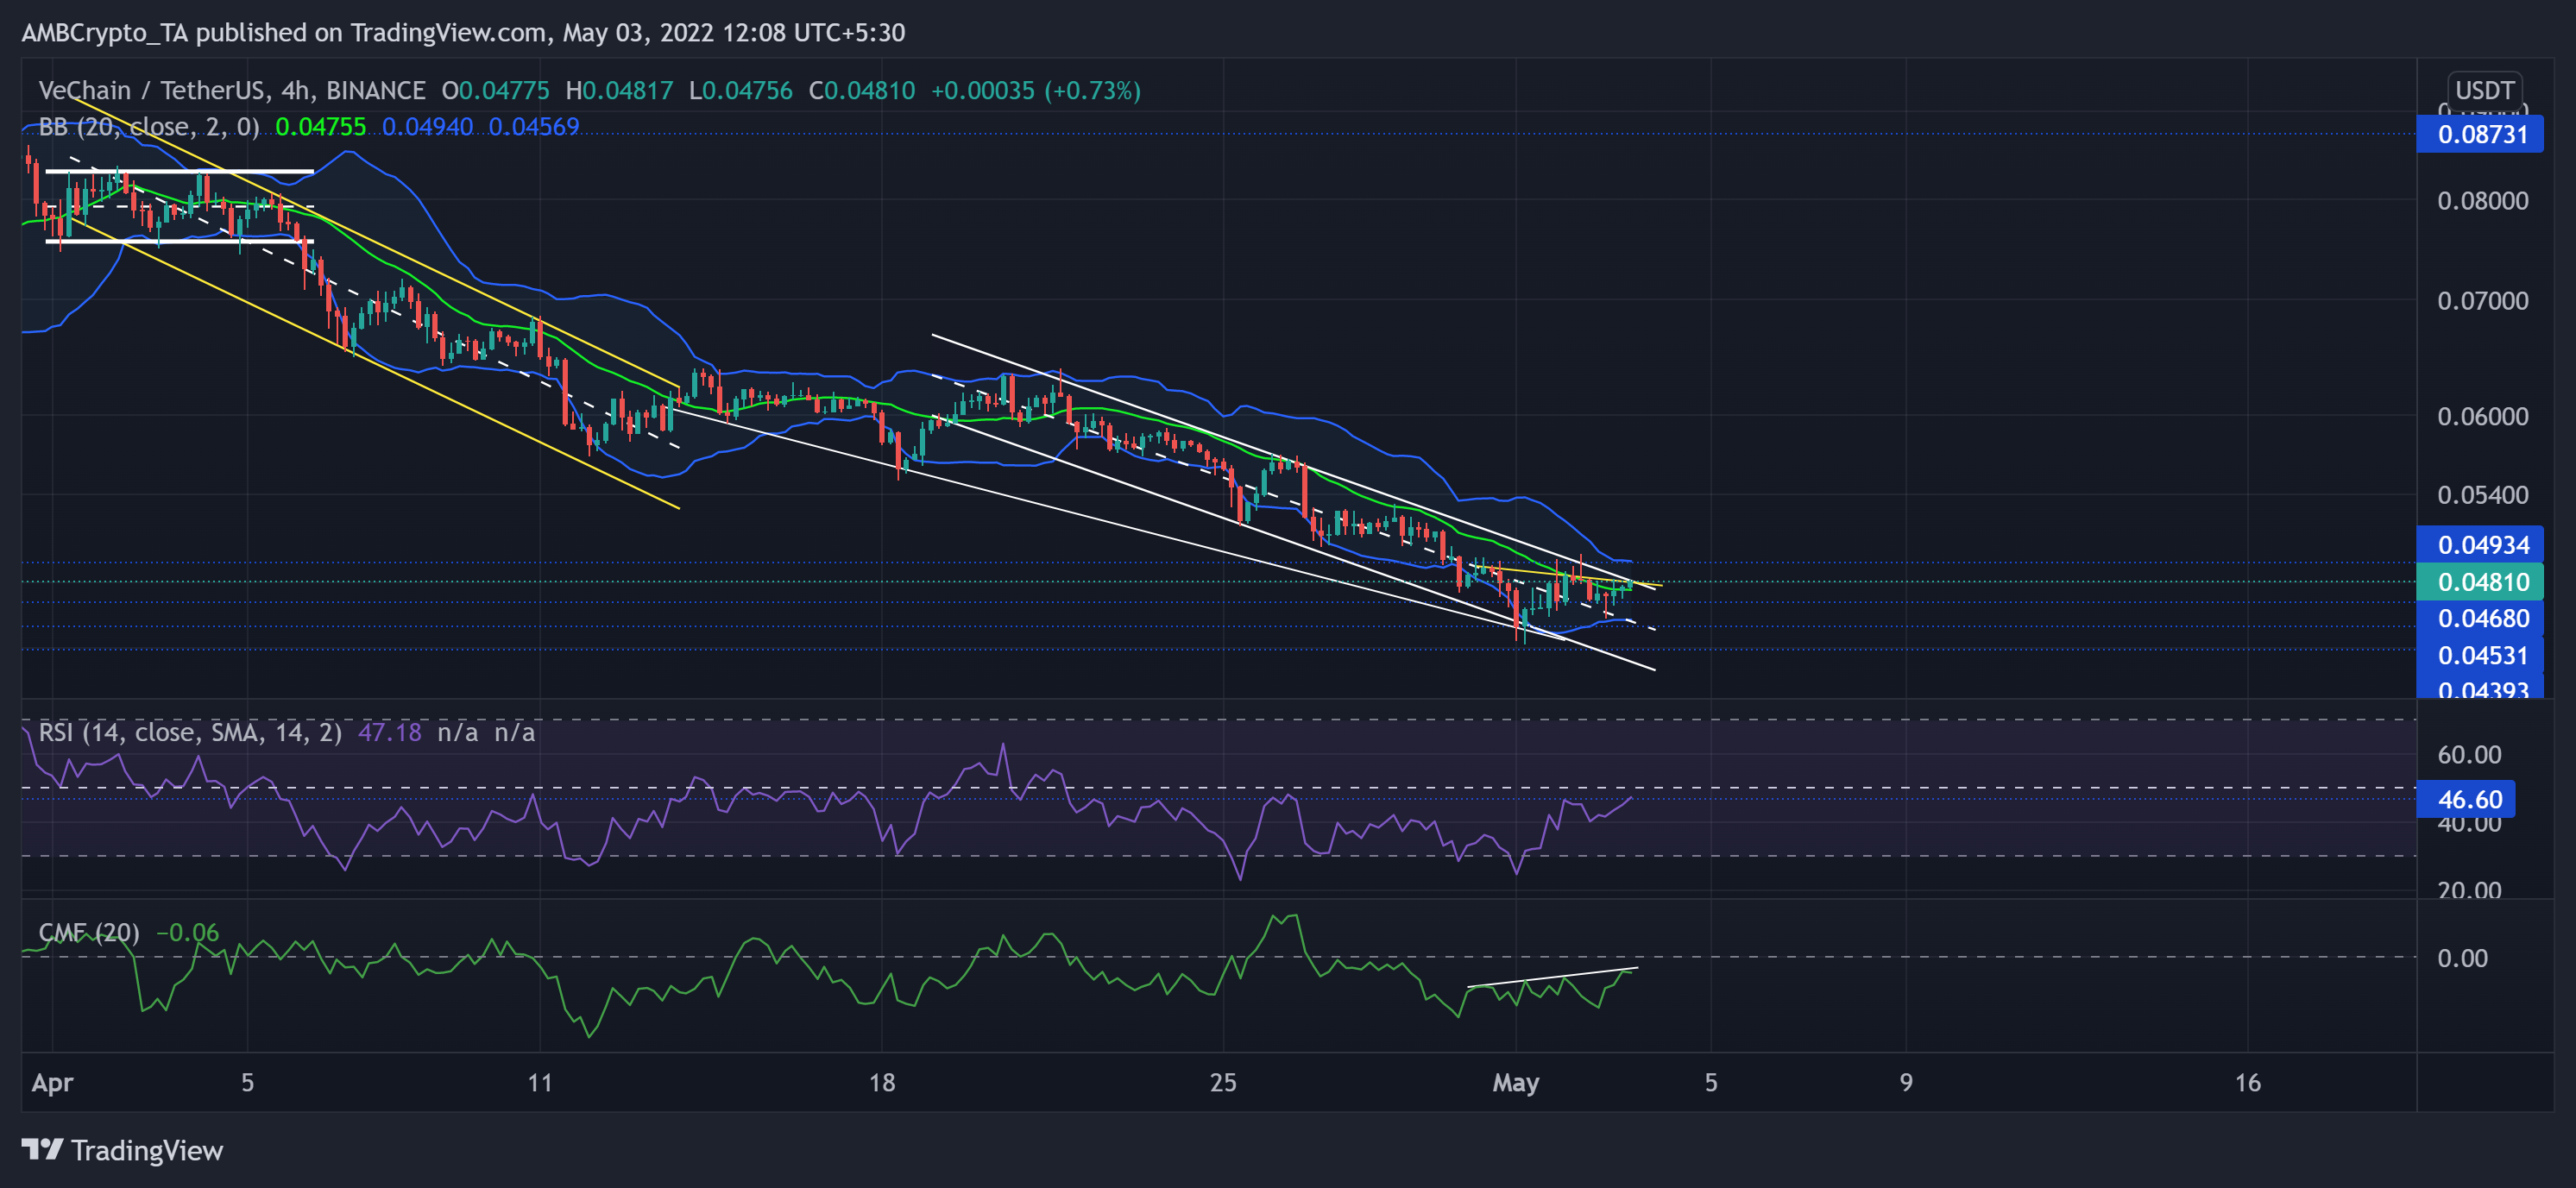Click the RSI (14, close, SMA, 14, 2) label

190,733
